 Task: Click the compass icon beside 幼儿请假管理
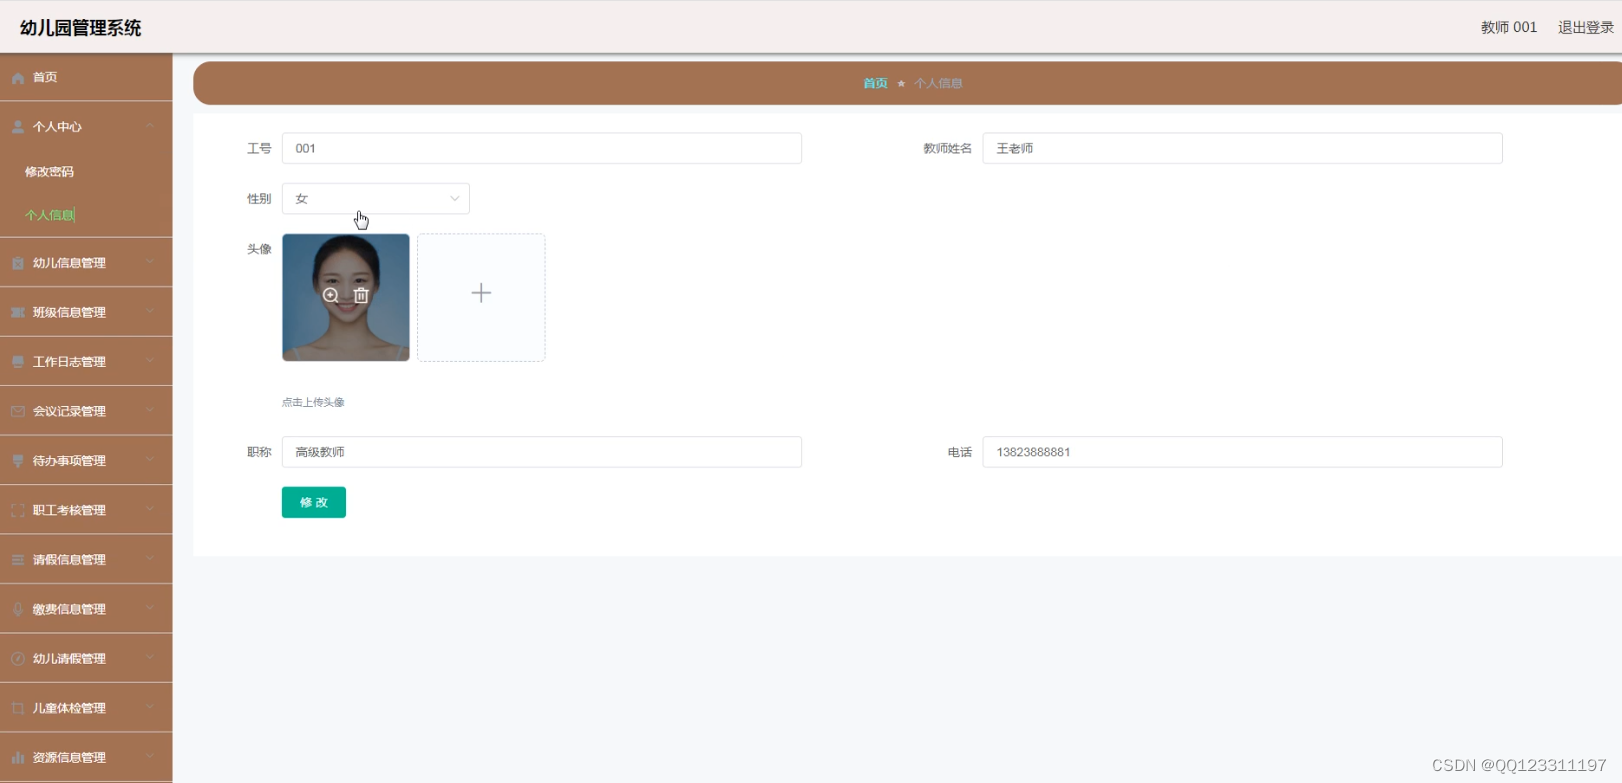pos(18,659)
